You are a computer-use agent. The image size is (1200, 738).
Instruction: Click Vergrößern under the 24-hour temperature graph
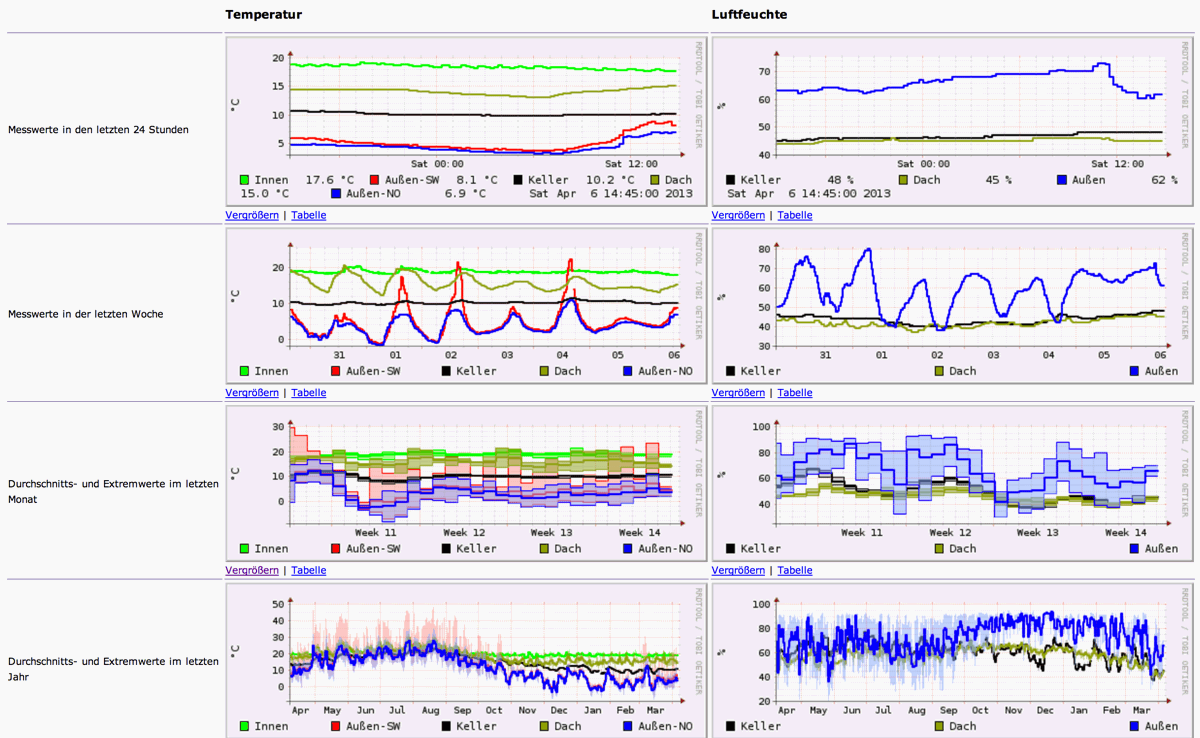coord(252,215)
